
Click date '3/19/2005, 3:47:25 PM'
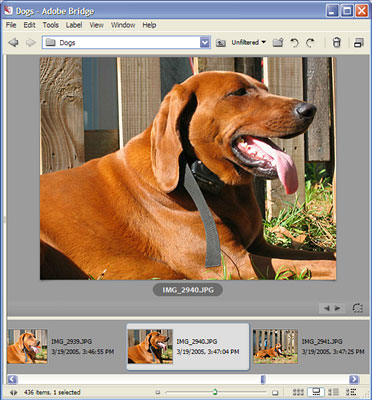tap(333, 352)
